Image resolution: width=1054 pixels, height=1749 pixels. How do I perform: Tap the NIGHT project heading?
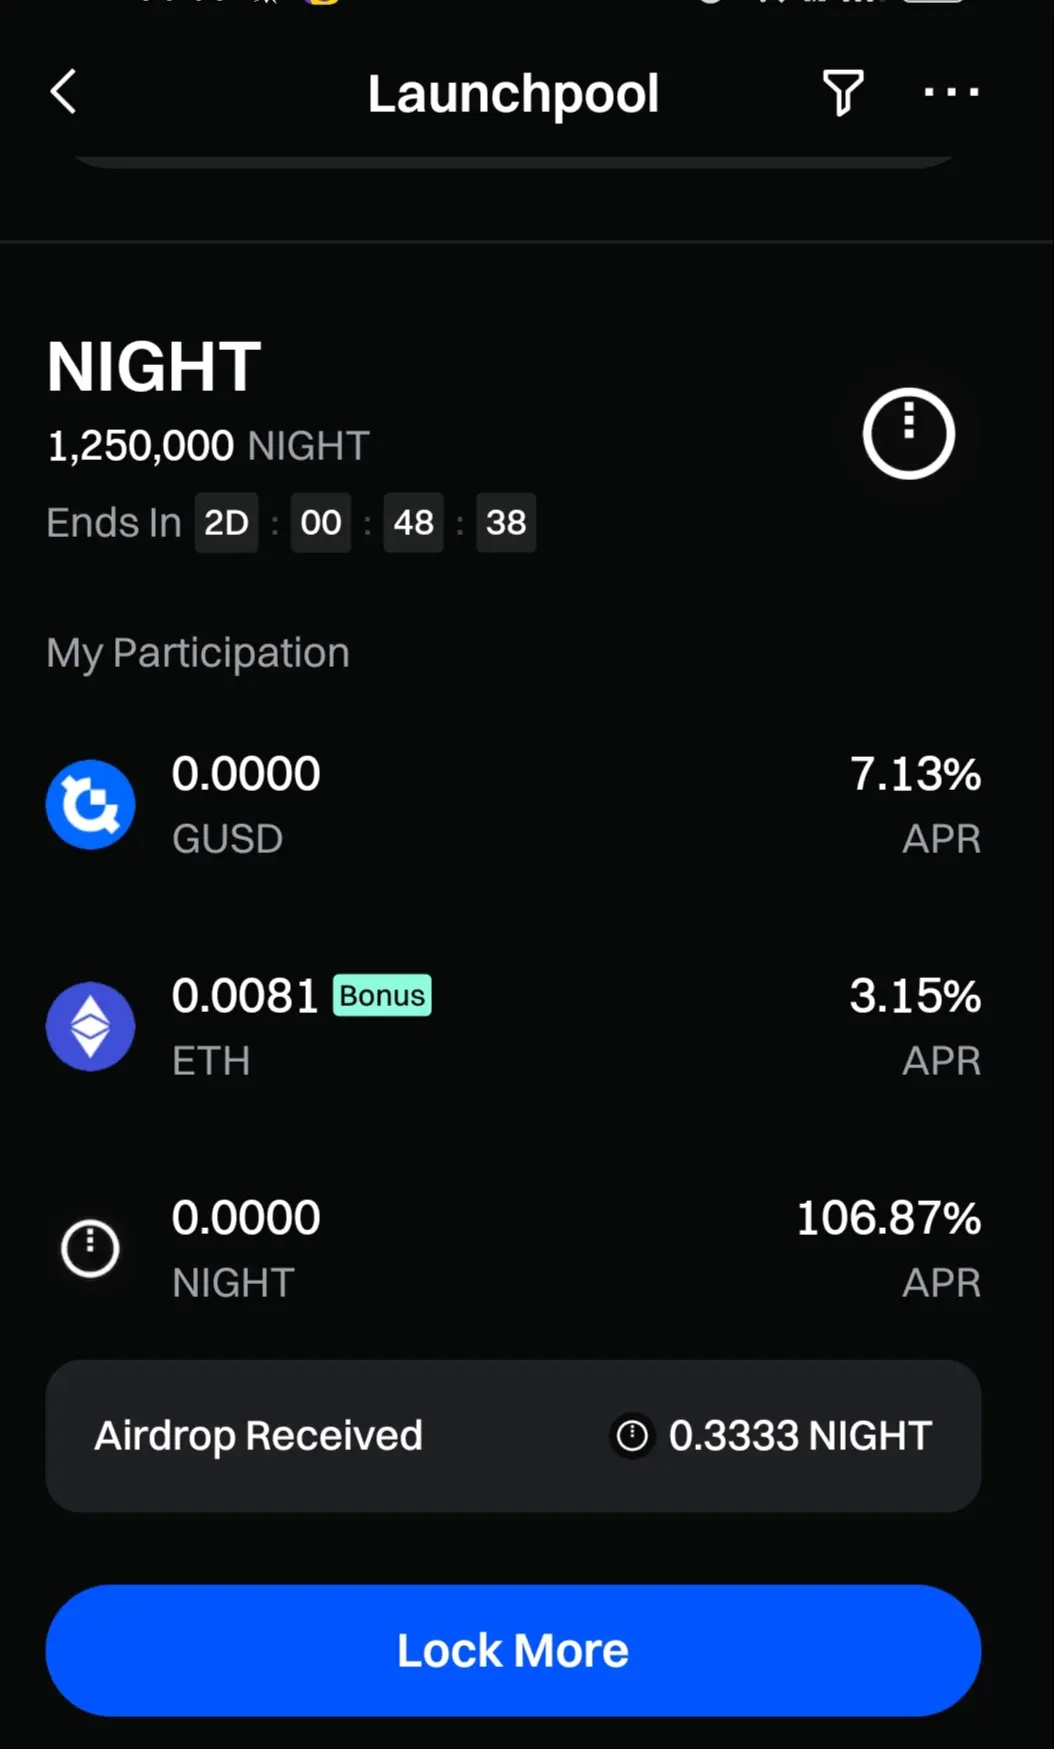click(x=154, y=367)
